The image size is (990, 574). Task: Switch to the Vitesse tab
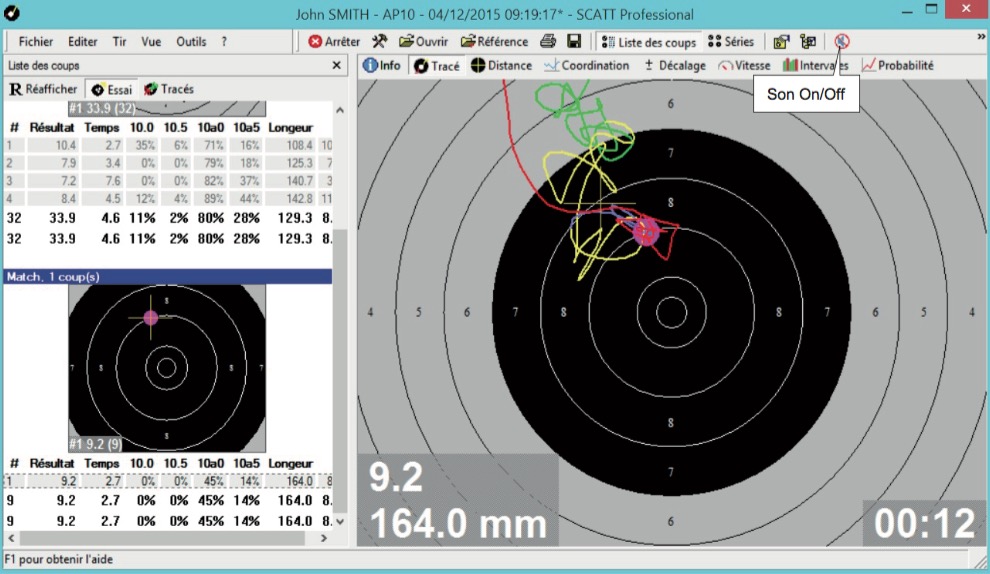tap(744, 66)
